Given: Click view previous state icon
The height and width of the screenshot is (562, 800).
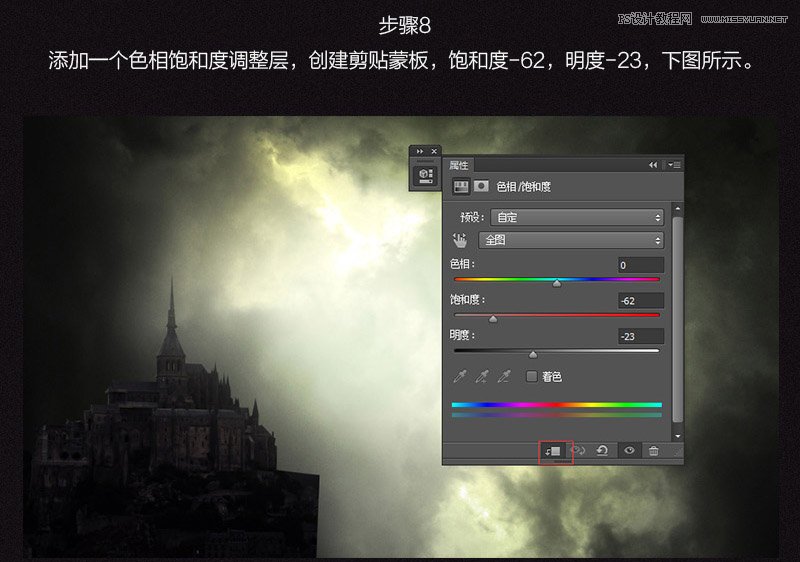Looking at the screenshot, I should (x=578, y=451).
